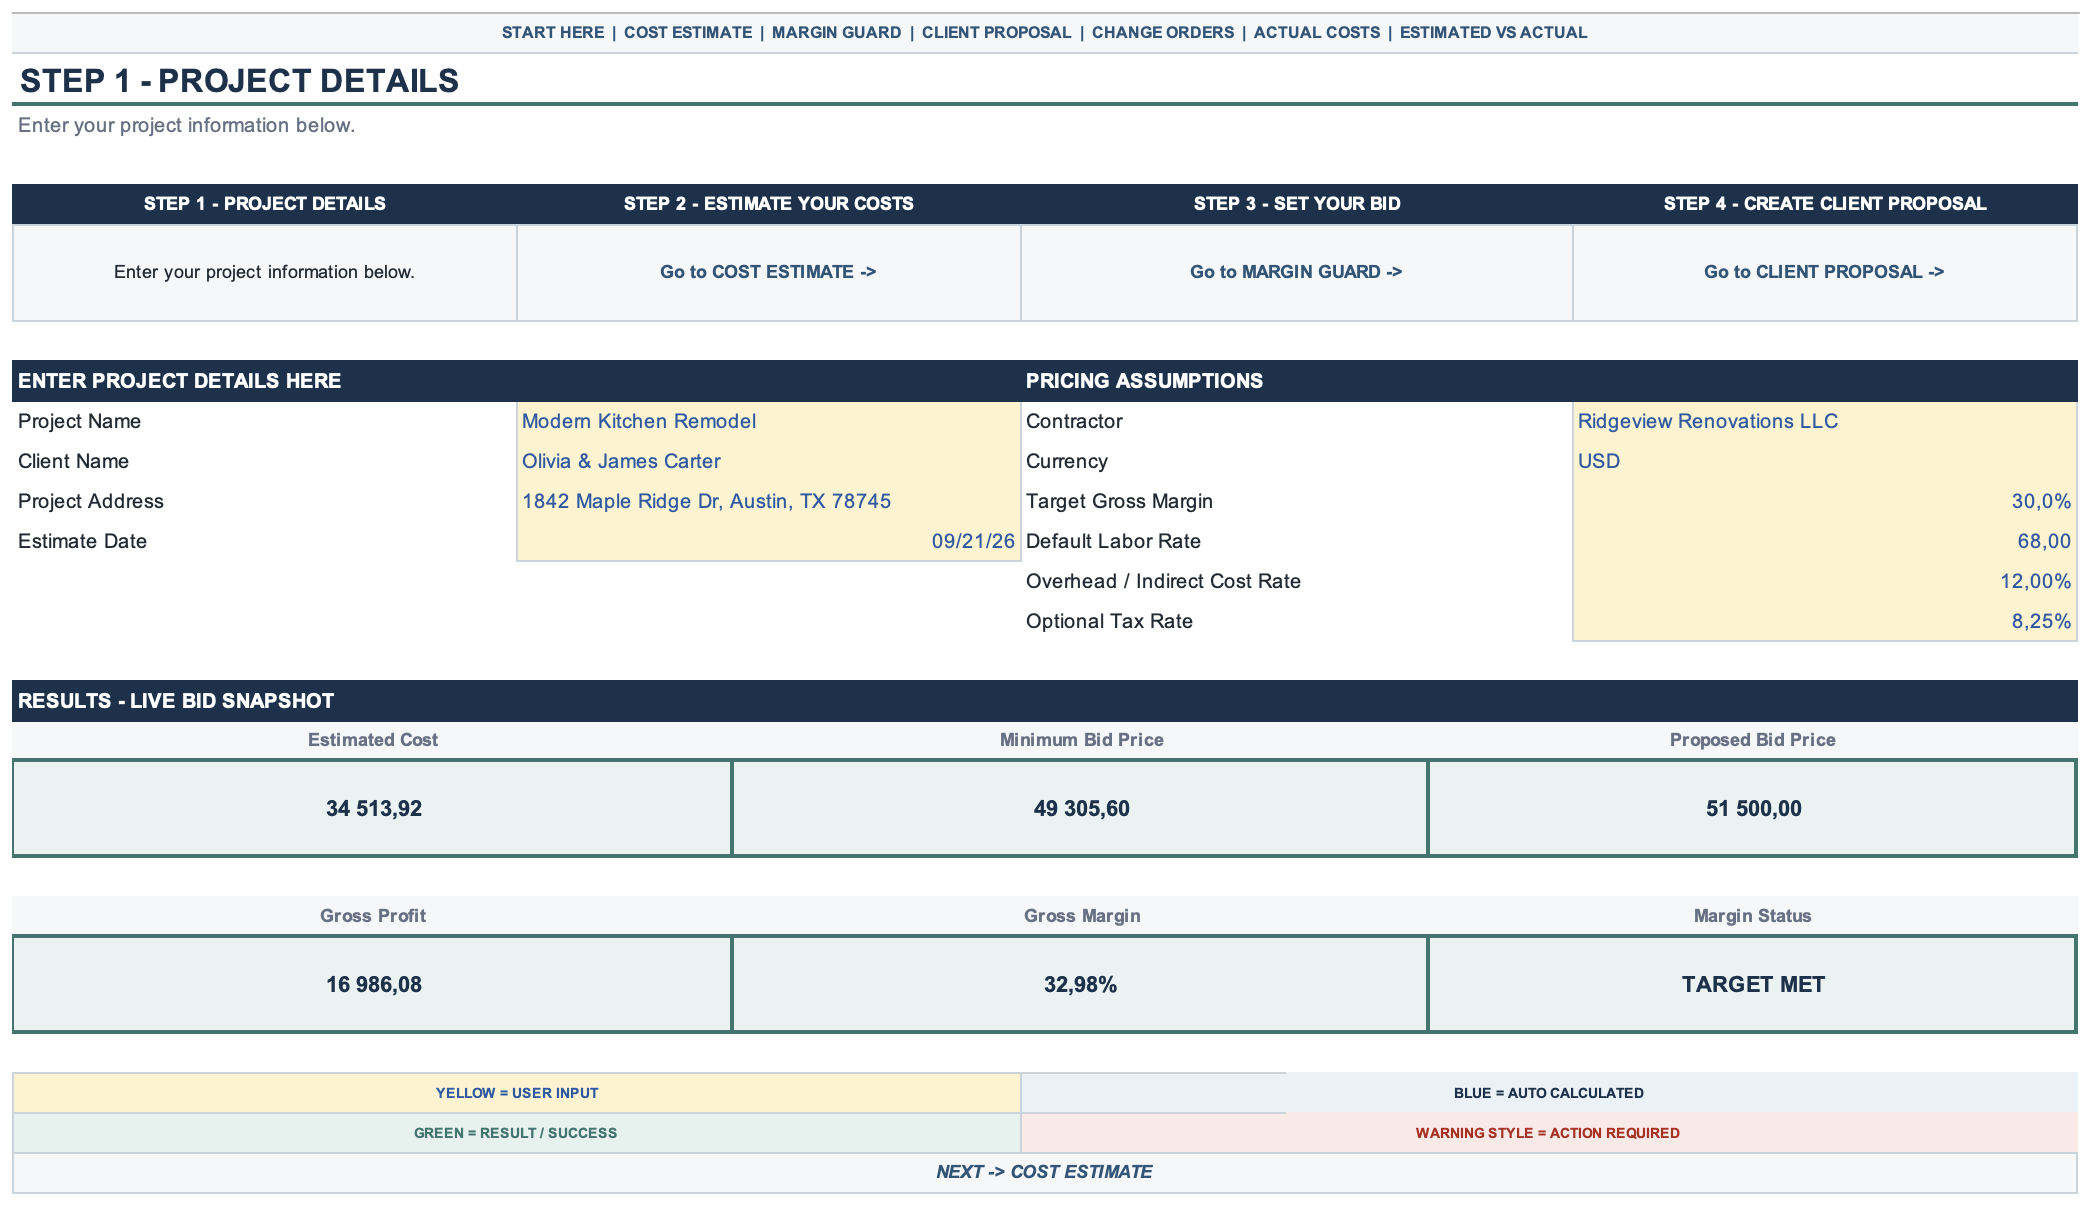The height and width of the screenshot is (1206, 2092).
Task: Open the START HERE nav link
Action: 552,32
